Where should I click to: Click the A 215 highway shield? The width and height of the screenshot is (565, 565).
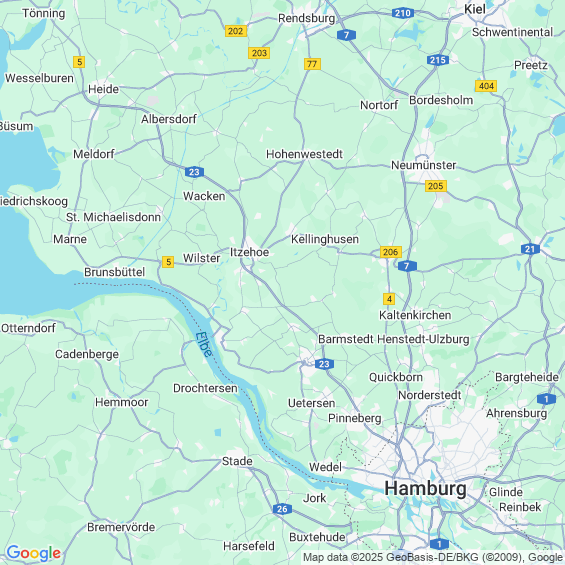click(x=438, y=60)
